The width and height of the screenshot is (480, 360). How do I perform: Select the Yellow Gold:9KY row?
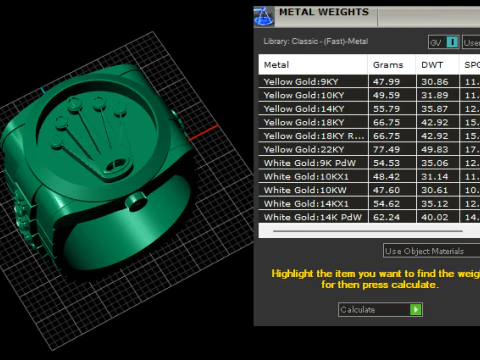(x=369, y=82)
